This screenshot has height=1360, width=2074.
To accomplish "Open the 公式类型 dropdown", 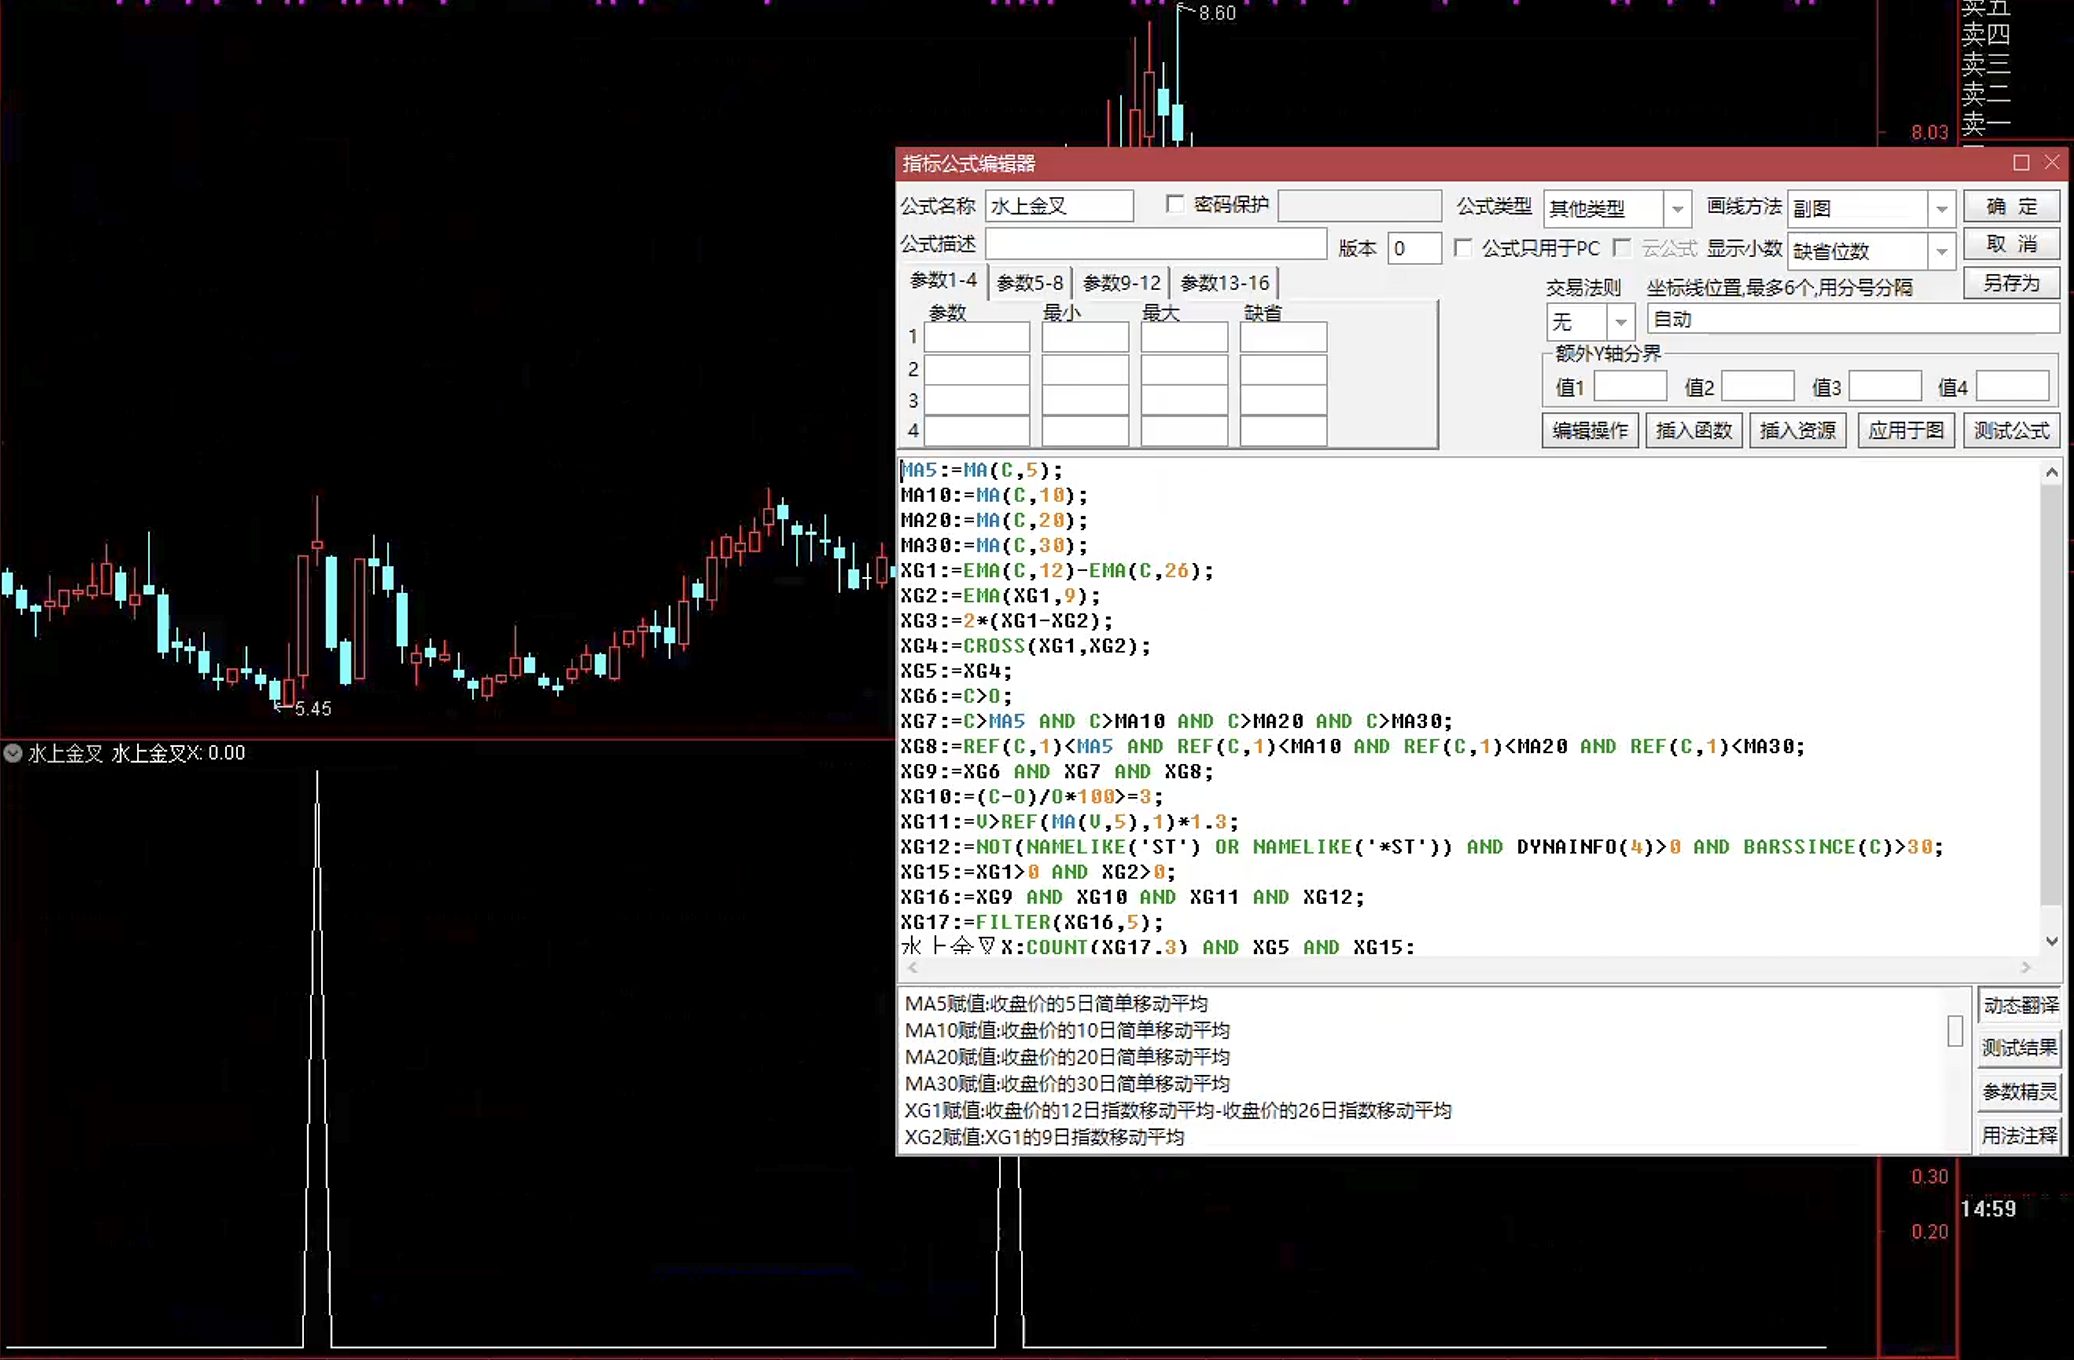I will coord(1677,209).
